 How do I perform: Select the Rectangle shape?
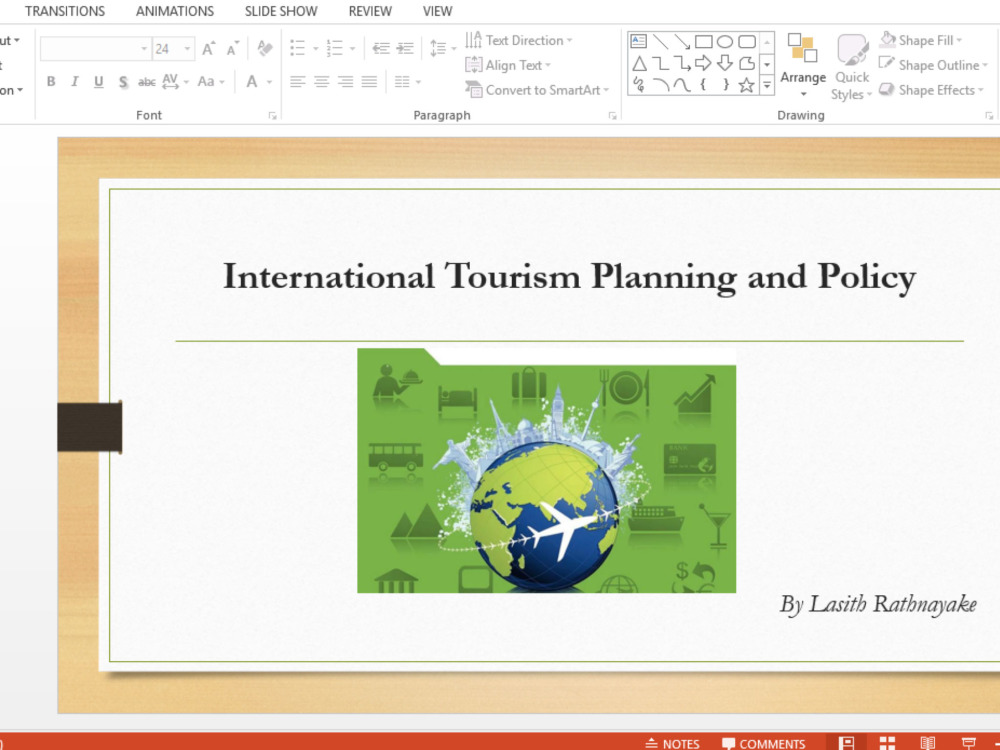pyautogui.click(x=703, y=42)
